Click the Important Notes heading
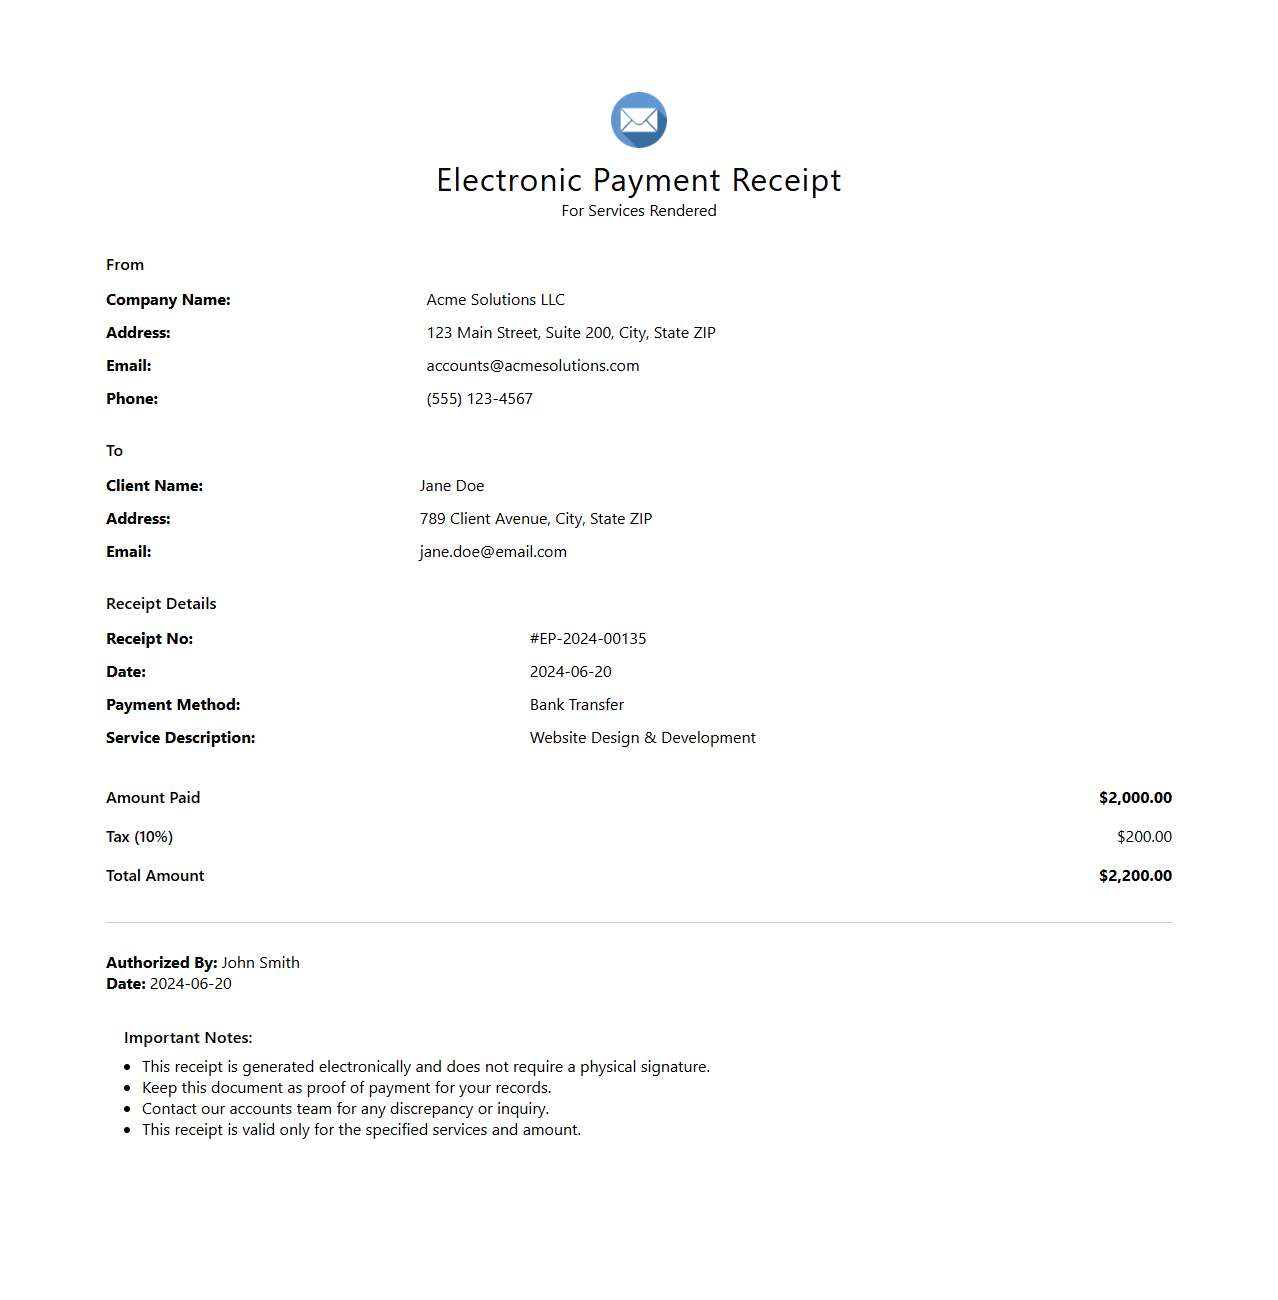 point(188,1038)
